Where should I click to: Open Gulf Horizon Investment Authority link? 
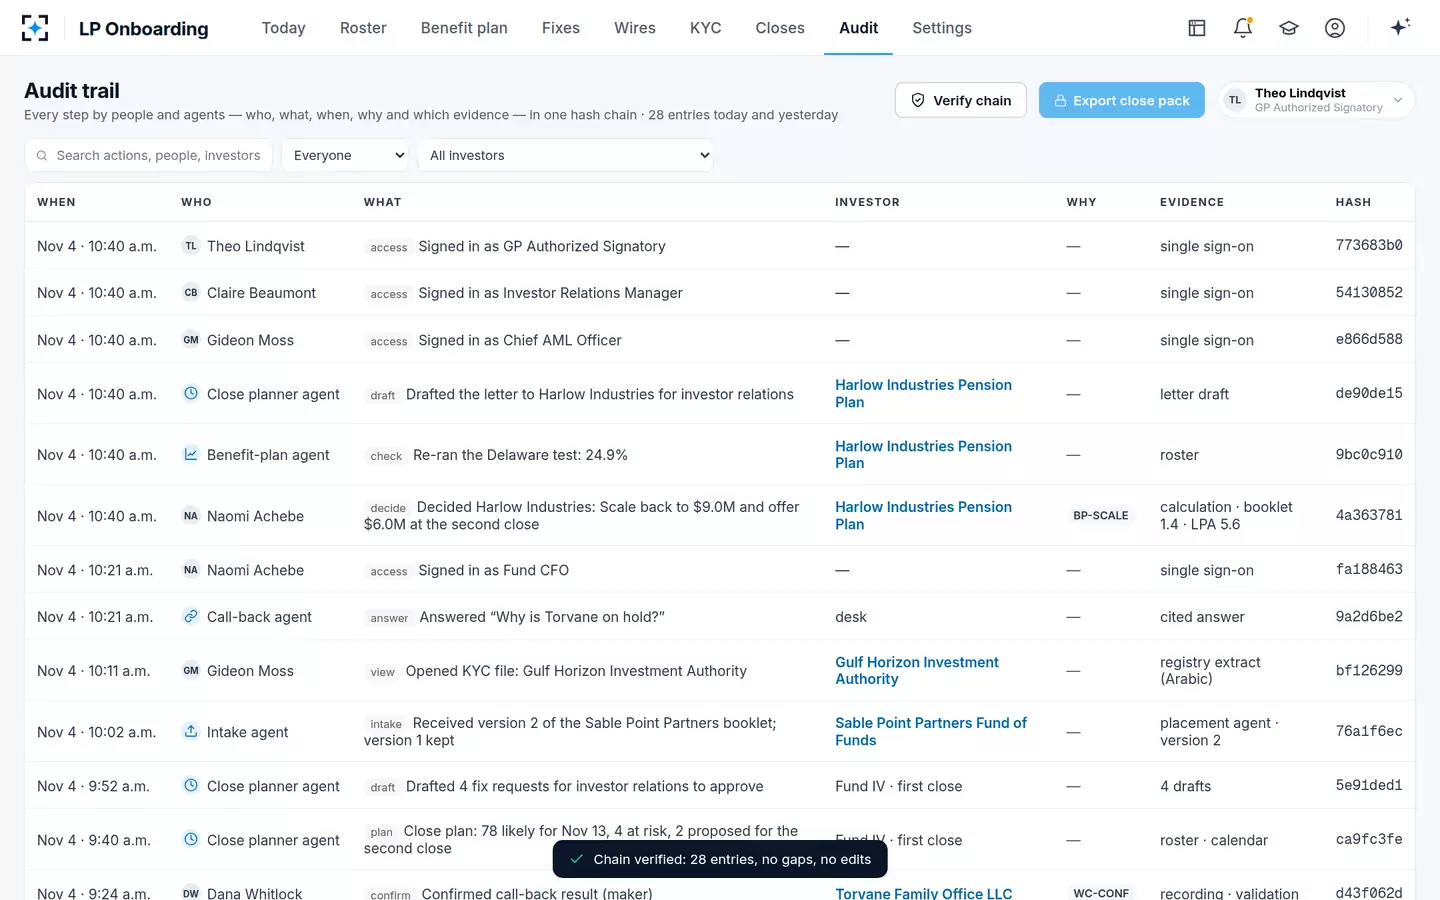coord(917,671)
